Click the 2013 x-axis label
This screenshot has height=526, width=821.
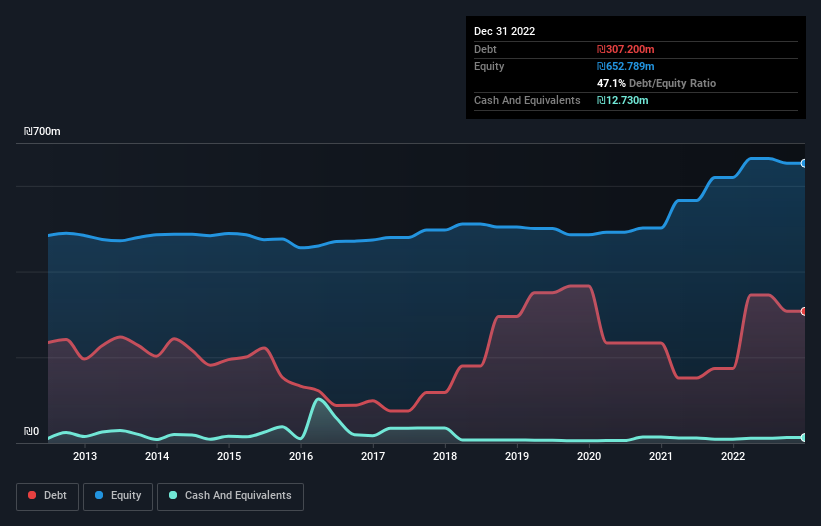(85, 456)
